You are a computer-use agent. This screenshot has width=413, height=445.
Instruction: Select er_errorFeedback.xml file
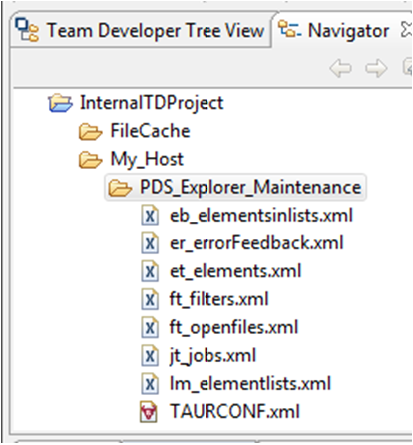tap(257, 243)
